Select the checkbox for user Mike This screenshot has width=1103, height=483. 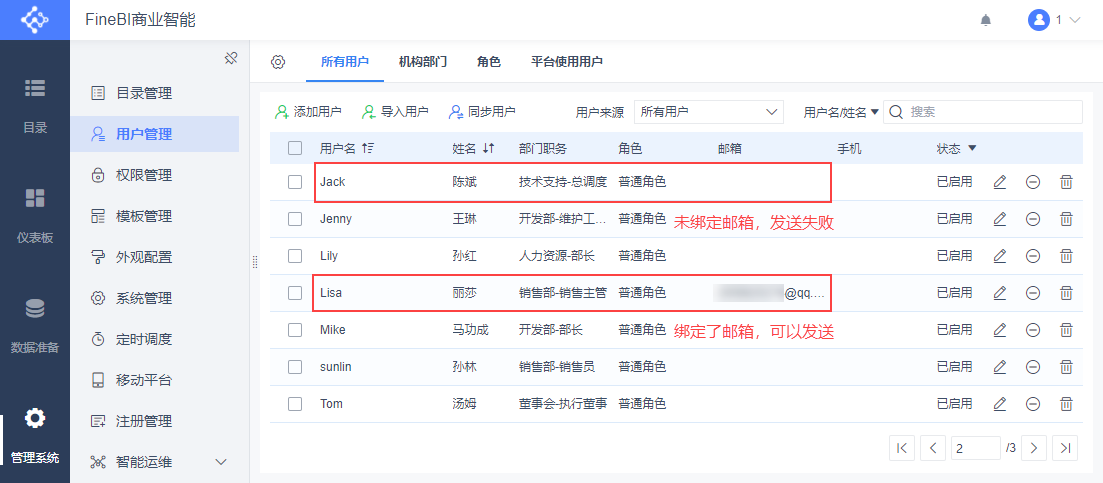click(295, 330)
